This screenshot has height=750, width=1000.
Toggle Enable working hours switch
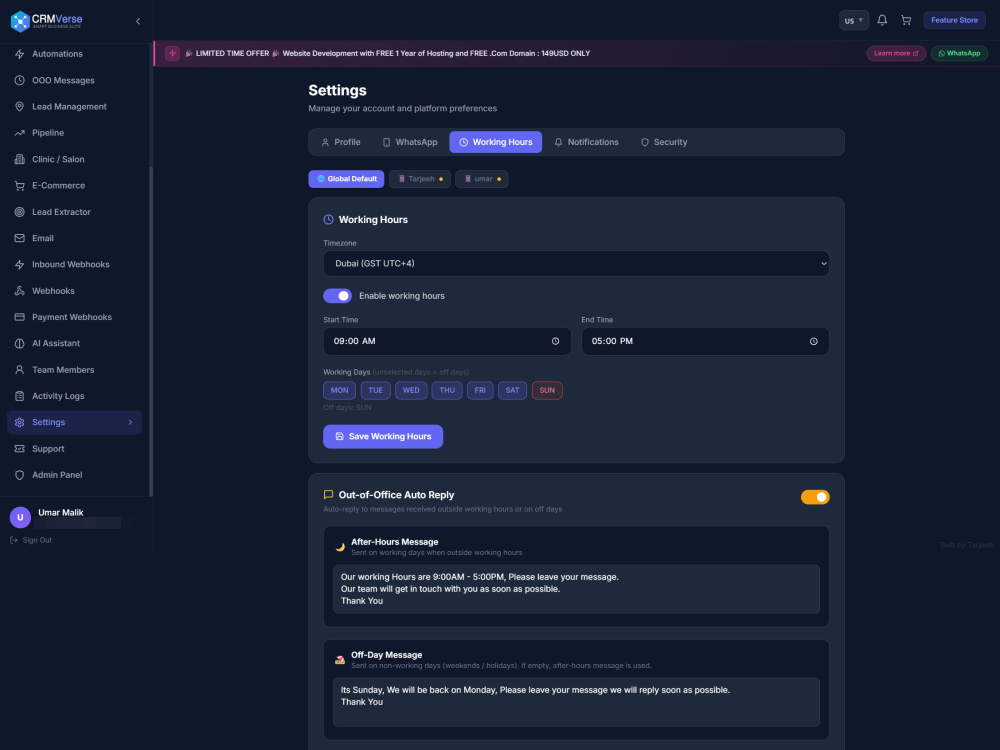(x=337, y=296)
